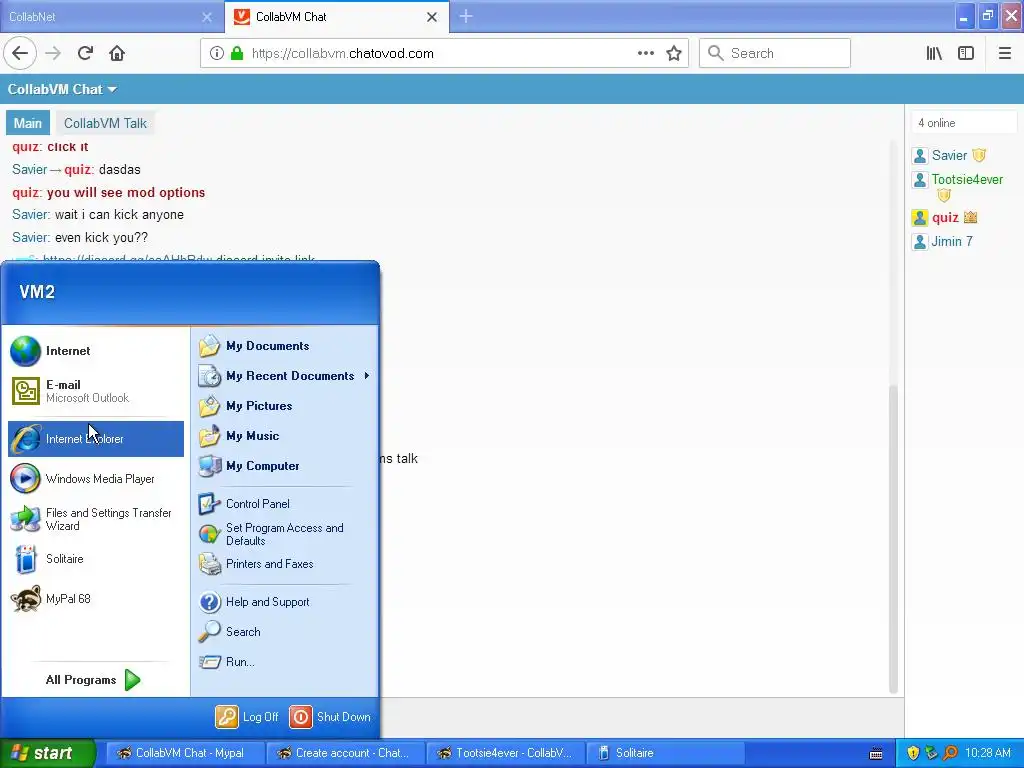
Task: Open Control Panel
Action: click(x=285, y=504)
